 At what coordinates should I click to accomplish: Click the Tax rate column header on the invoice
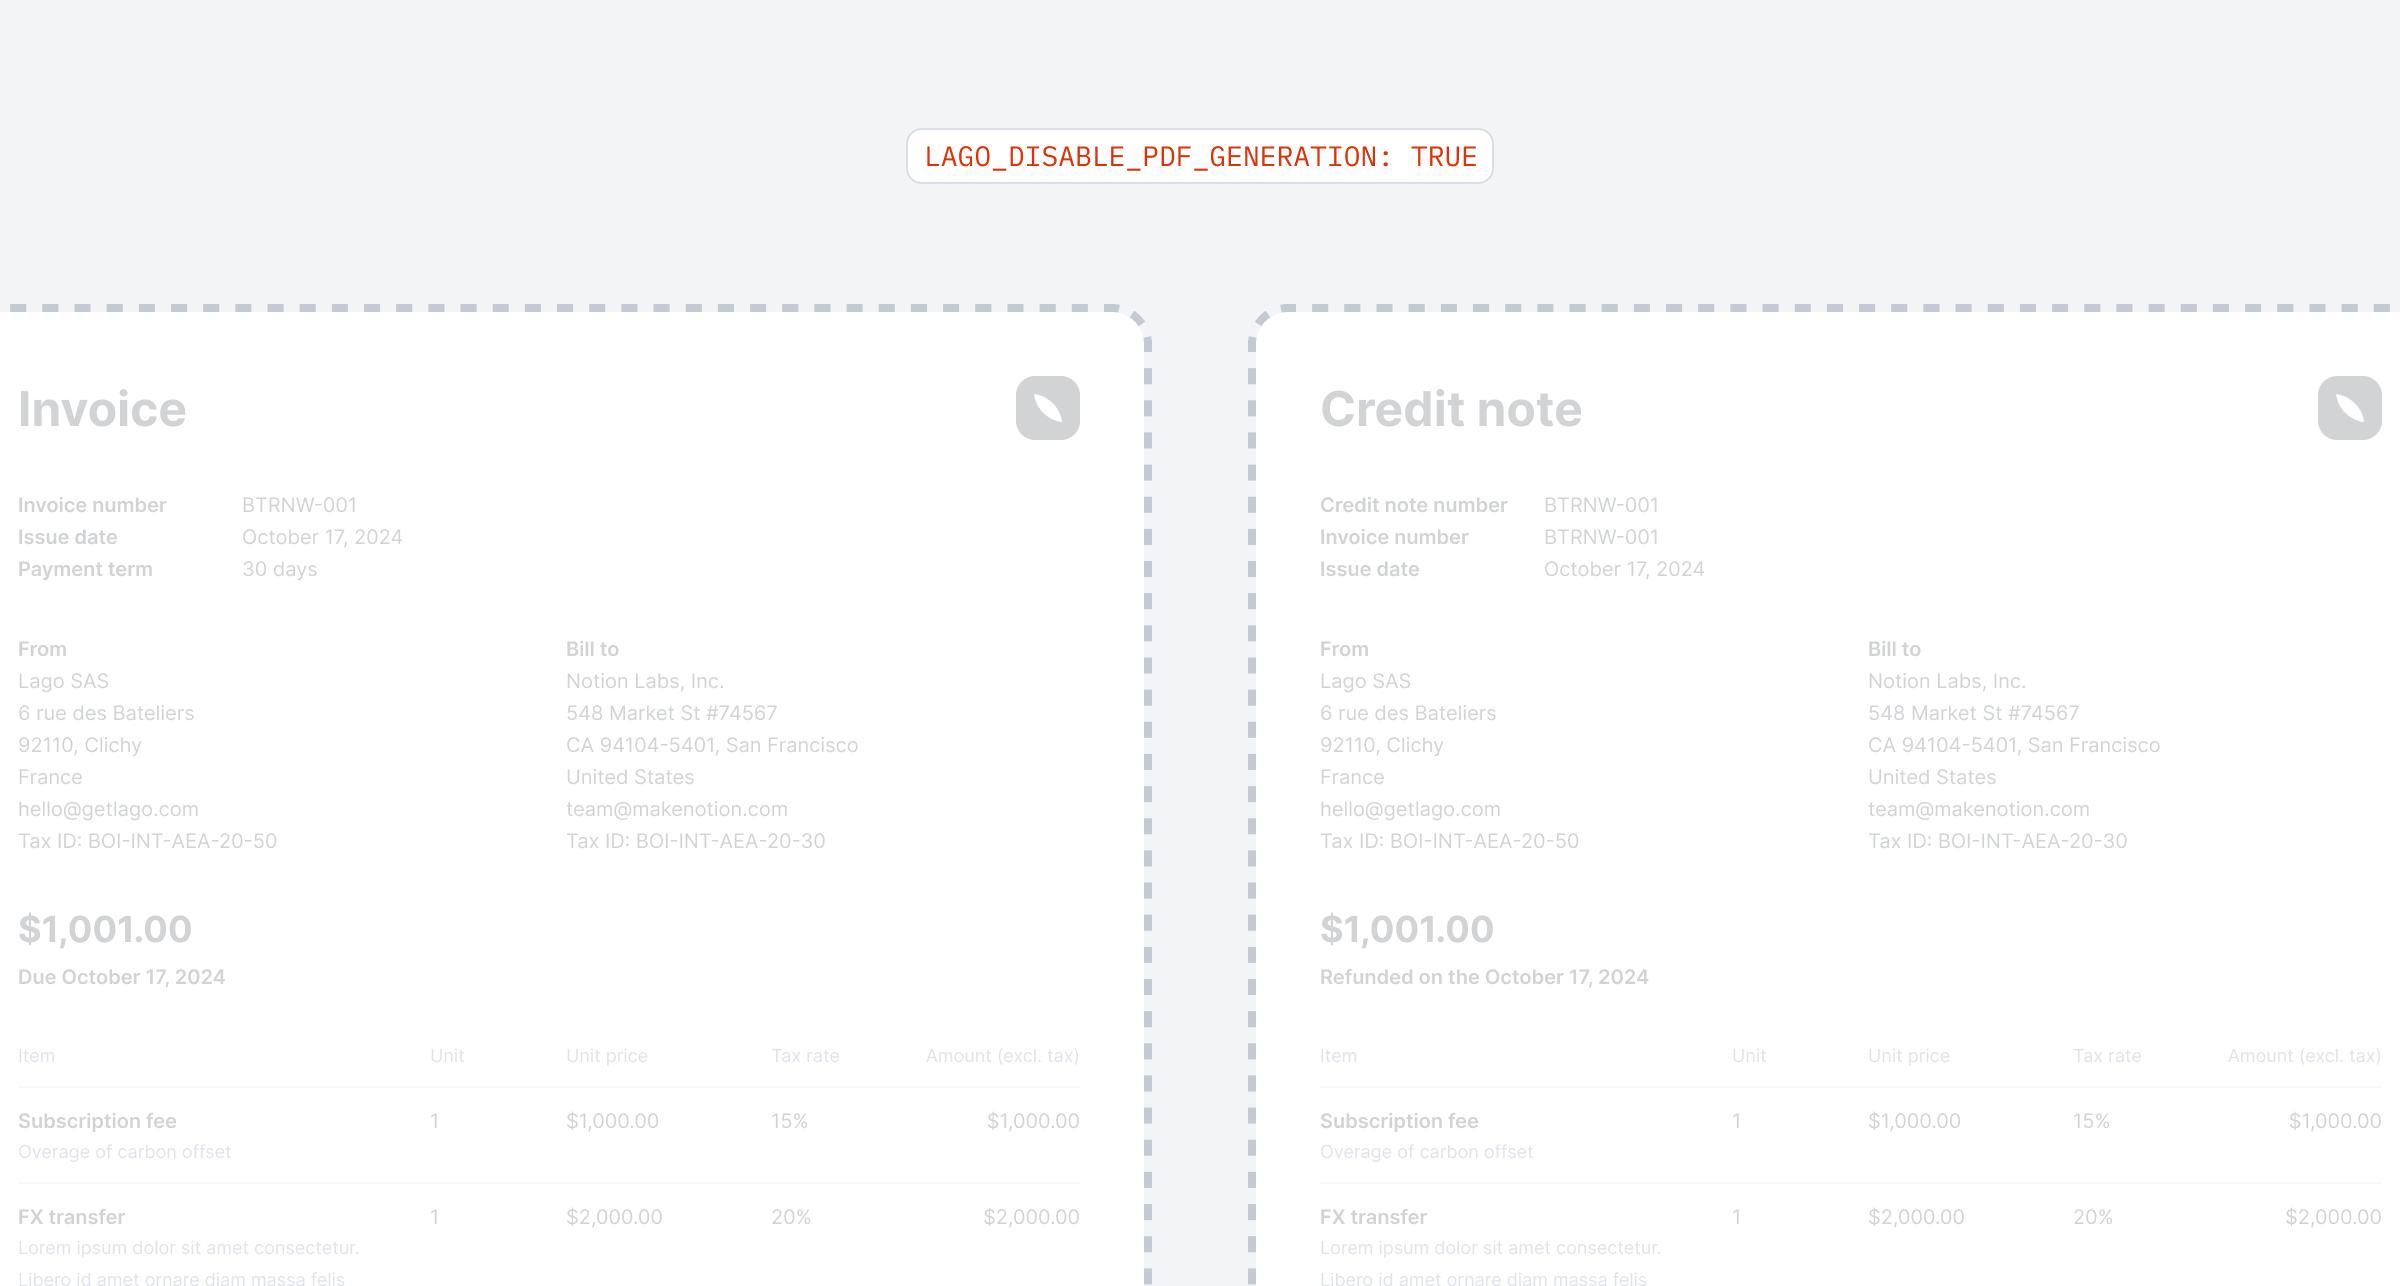point(805,1056)
